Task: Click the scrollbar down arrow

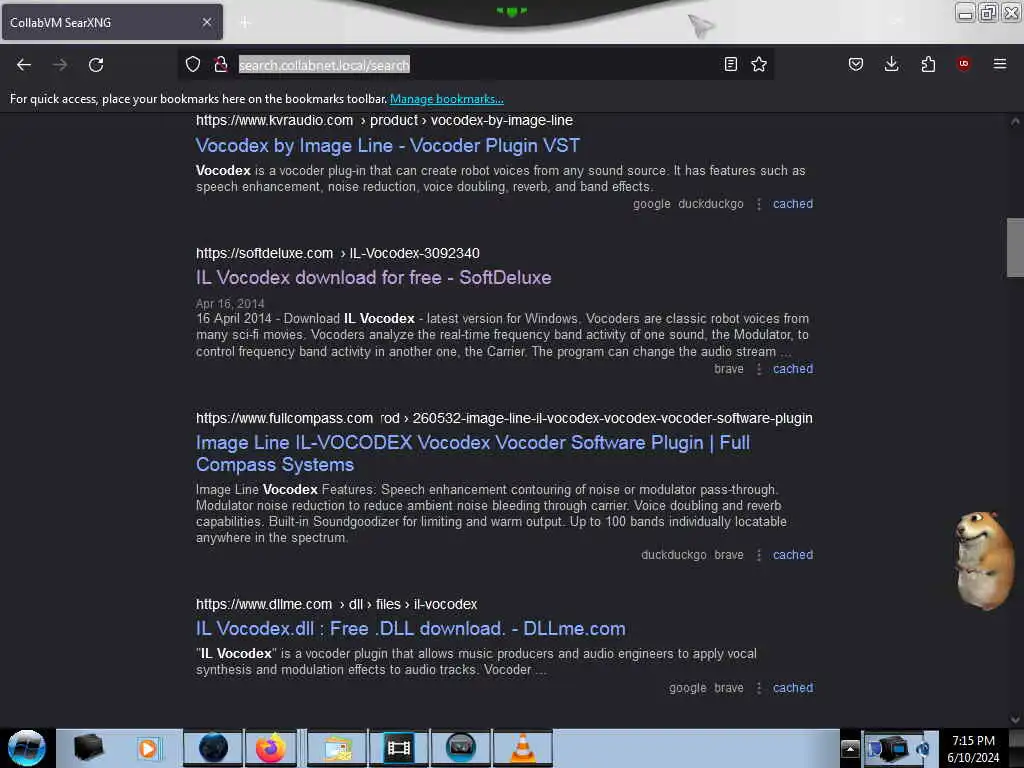Action: click(1015, 719)
